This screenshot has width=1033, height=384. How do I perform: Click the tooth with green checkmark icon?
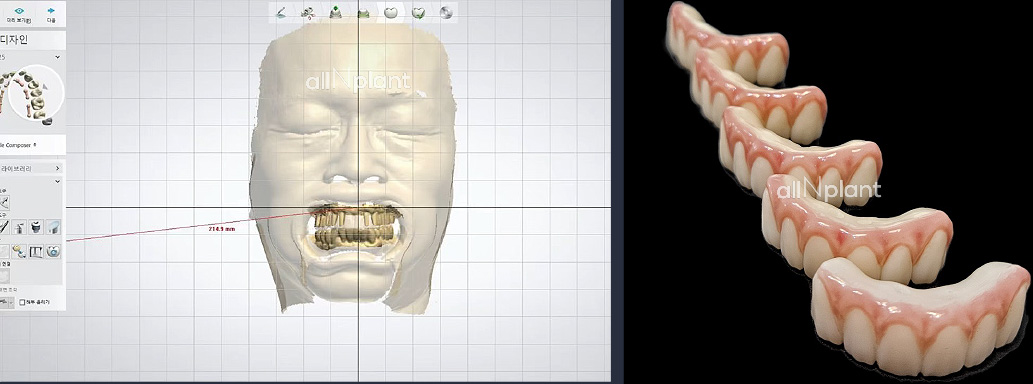[418, 13]
